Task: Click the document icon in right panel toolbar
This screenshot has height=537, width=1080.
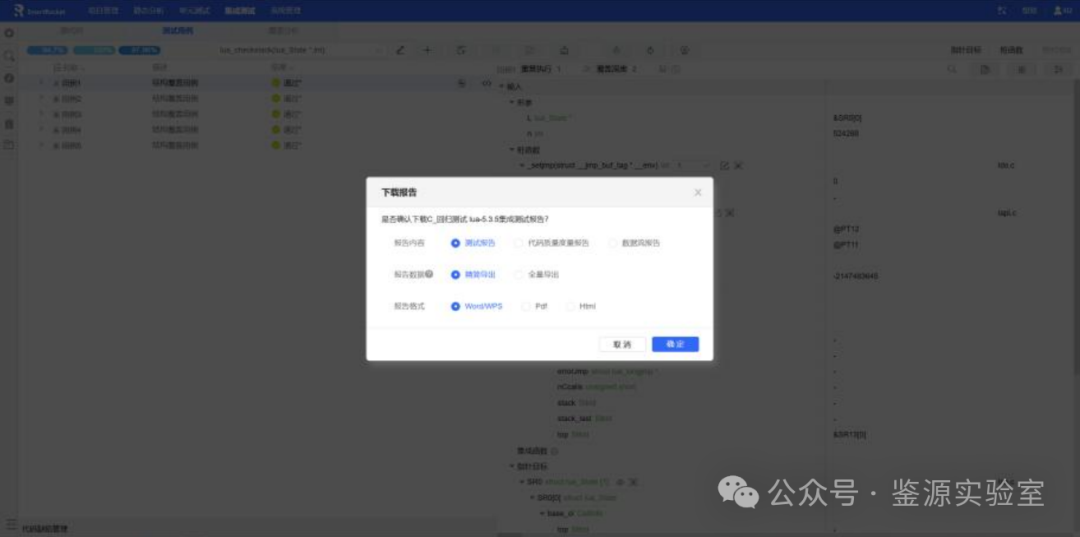Action: [985, 70]
